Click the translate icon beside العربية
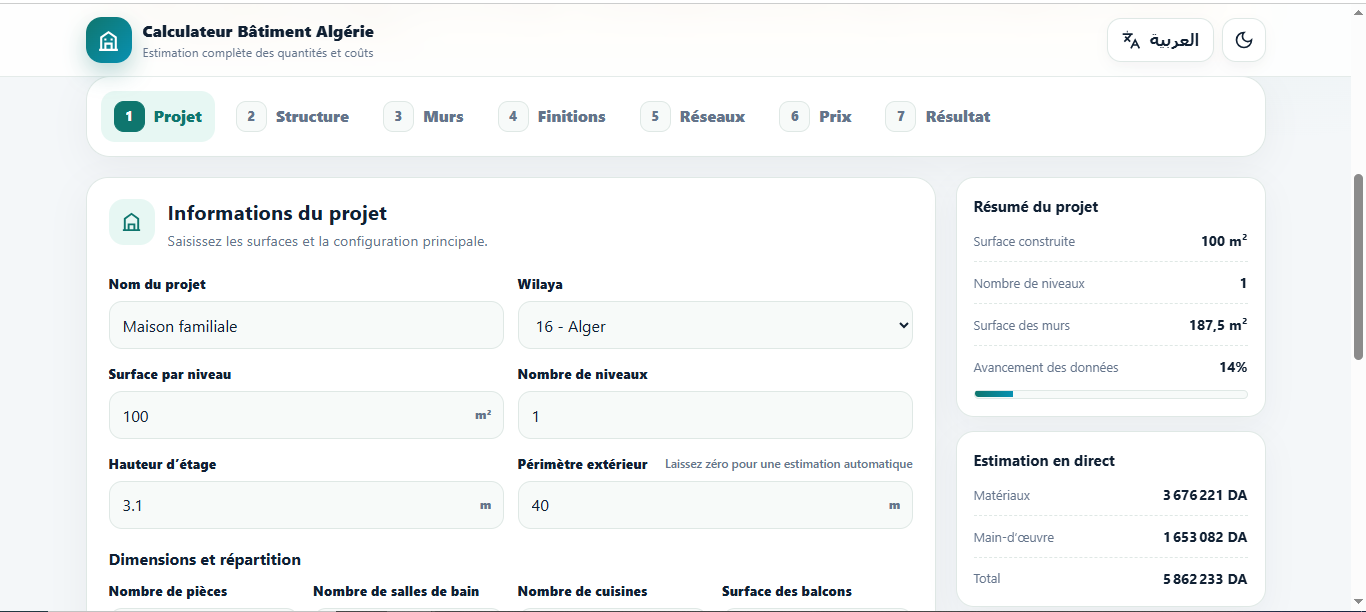The width and height of the screenshot is (1366, 612). click(1131, 40)
